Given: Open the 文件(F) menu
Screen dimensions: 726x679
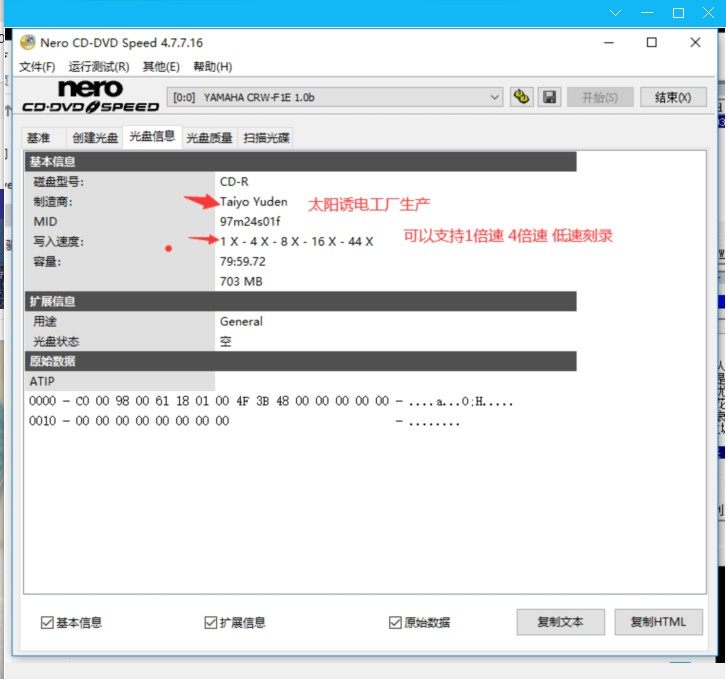Looking at the screenshot, I should click(37, 67).
